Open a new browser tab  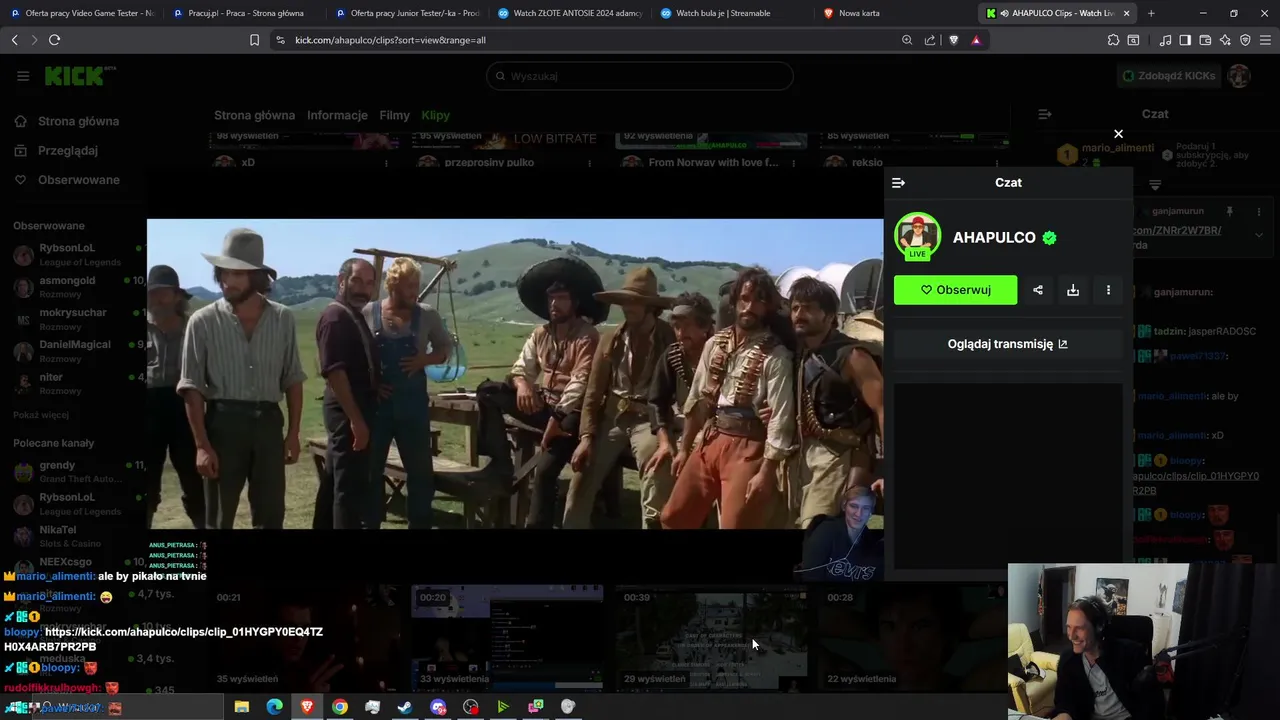point(1151,13)
